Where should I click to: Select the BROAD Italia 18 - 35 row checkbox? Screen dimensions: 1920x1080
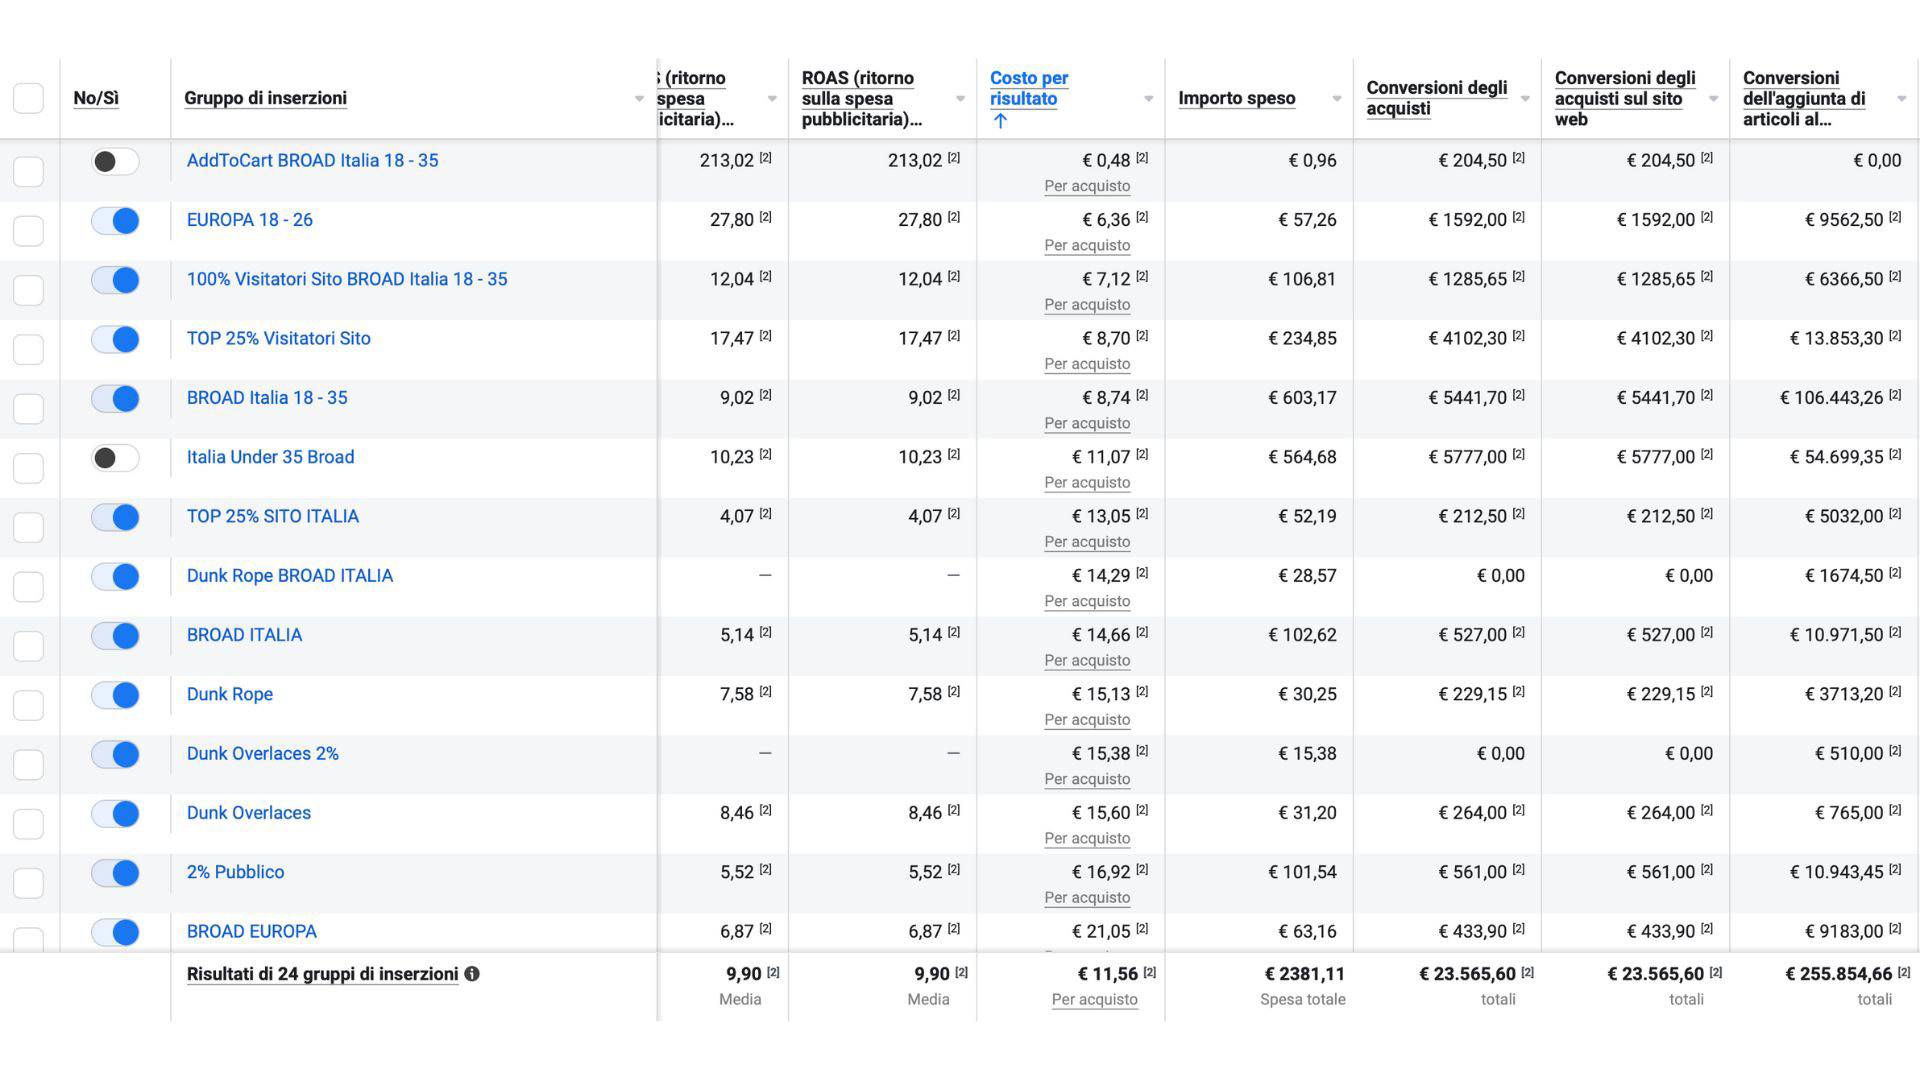click(28, 408)
